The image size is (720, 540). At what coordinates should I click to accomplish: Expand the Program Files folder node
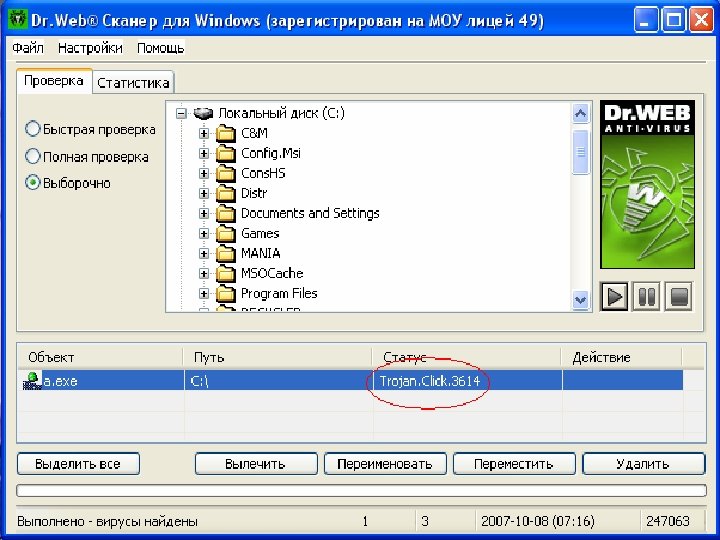[204, 294]
